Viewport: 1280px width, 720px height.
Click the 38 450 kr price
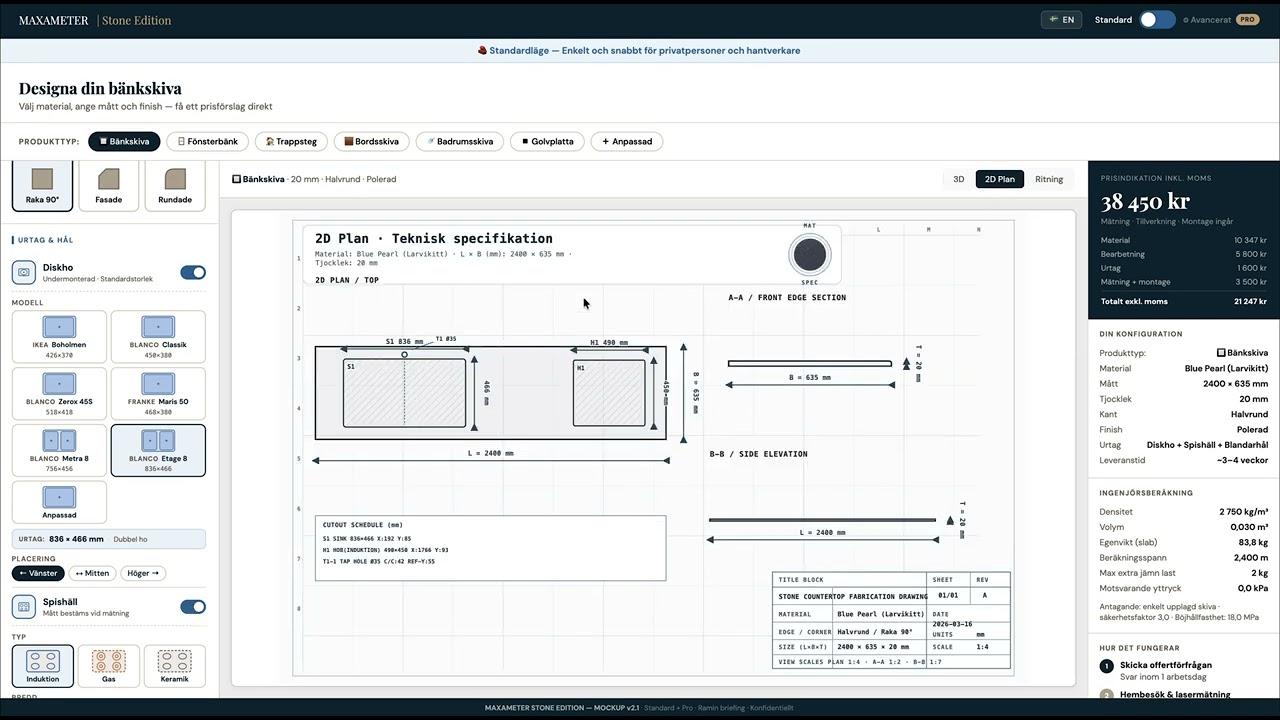[x=1145, y=202]
